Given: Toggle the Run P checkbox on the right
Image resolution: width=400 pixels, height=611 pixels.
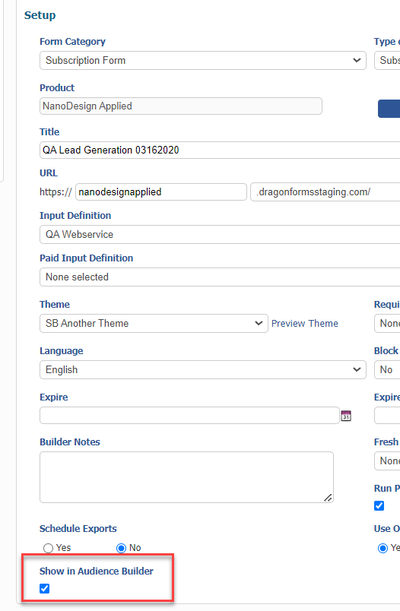Looking at the screenshot, I should pyautogui.click(x=379, y=506).
